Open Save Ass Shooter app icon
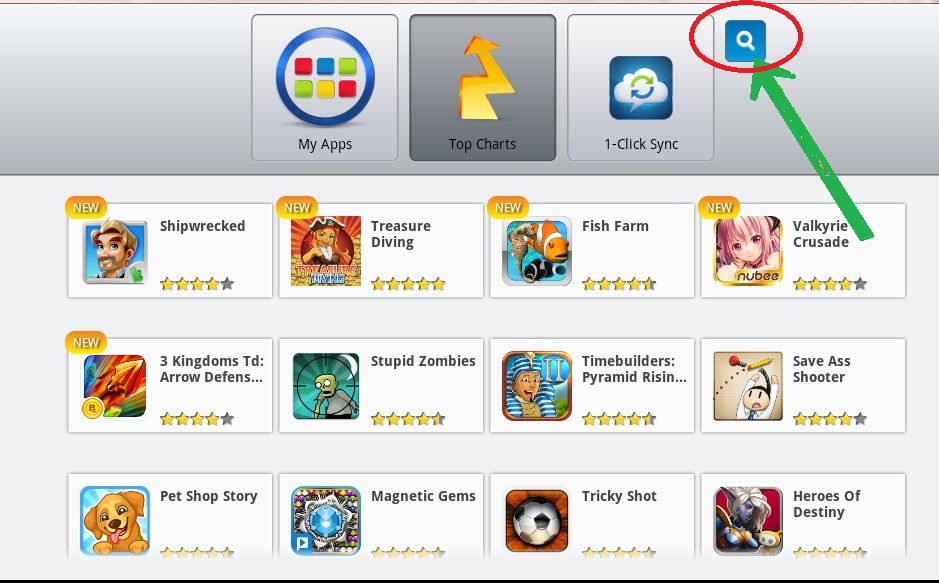Screen dimensions: 939x583 748,386
